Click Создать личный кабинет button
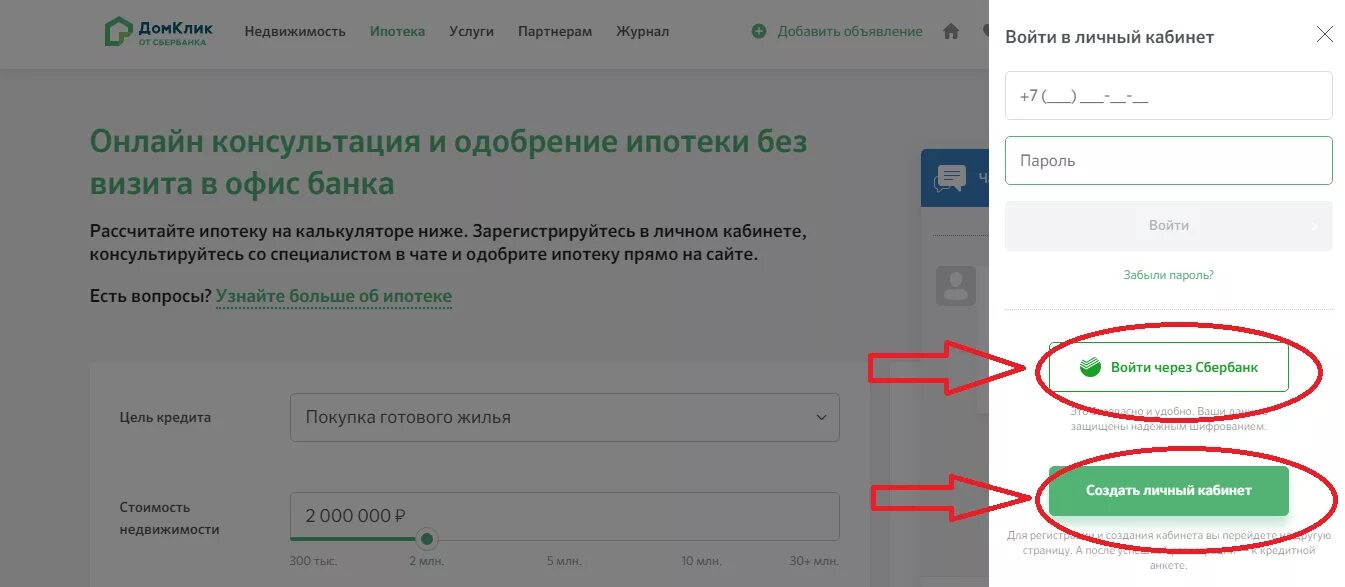The image size is (1345, 587). pos(1168,491)
